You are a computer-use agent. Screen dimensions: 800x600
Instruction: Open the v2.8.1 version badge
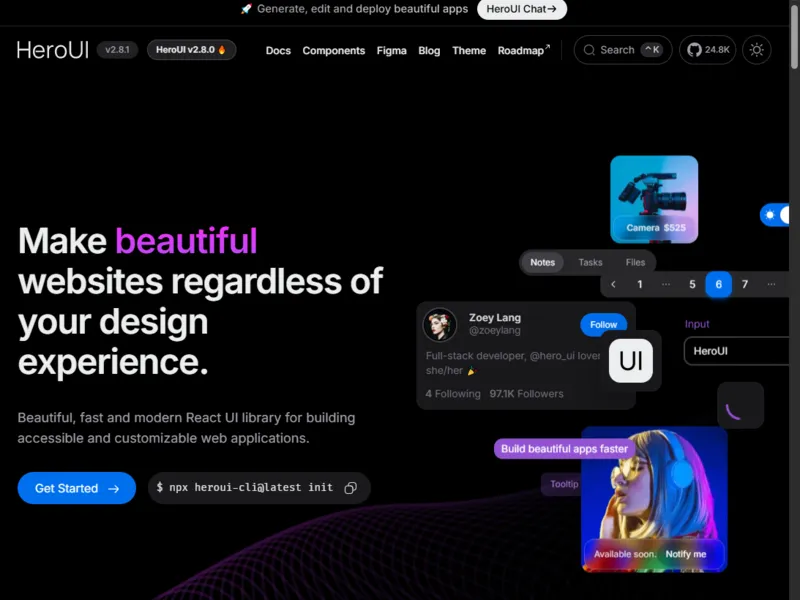pos(117,50)
